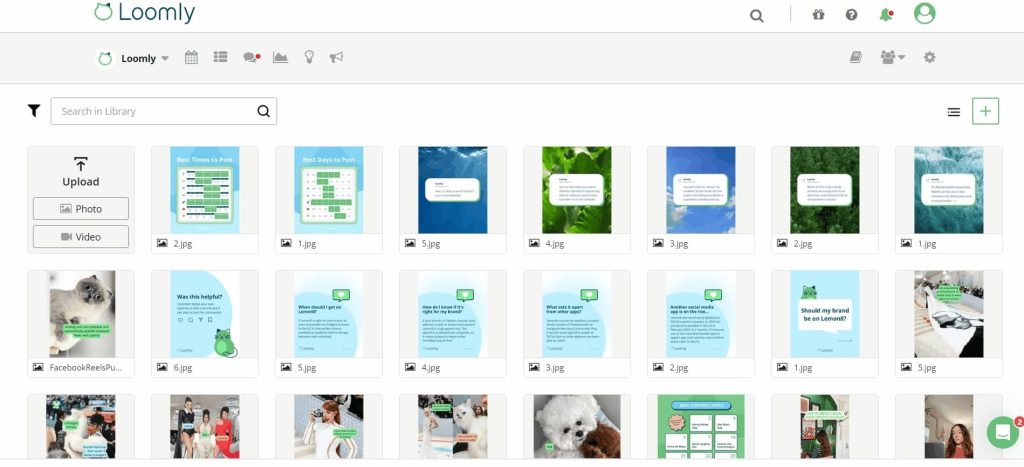Click the post ideas lightbulb icon

point(309,58)
